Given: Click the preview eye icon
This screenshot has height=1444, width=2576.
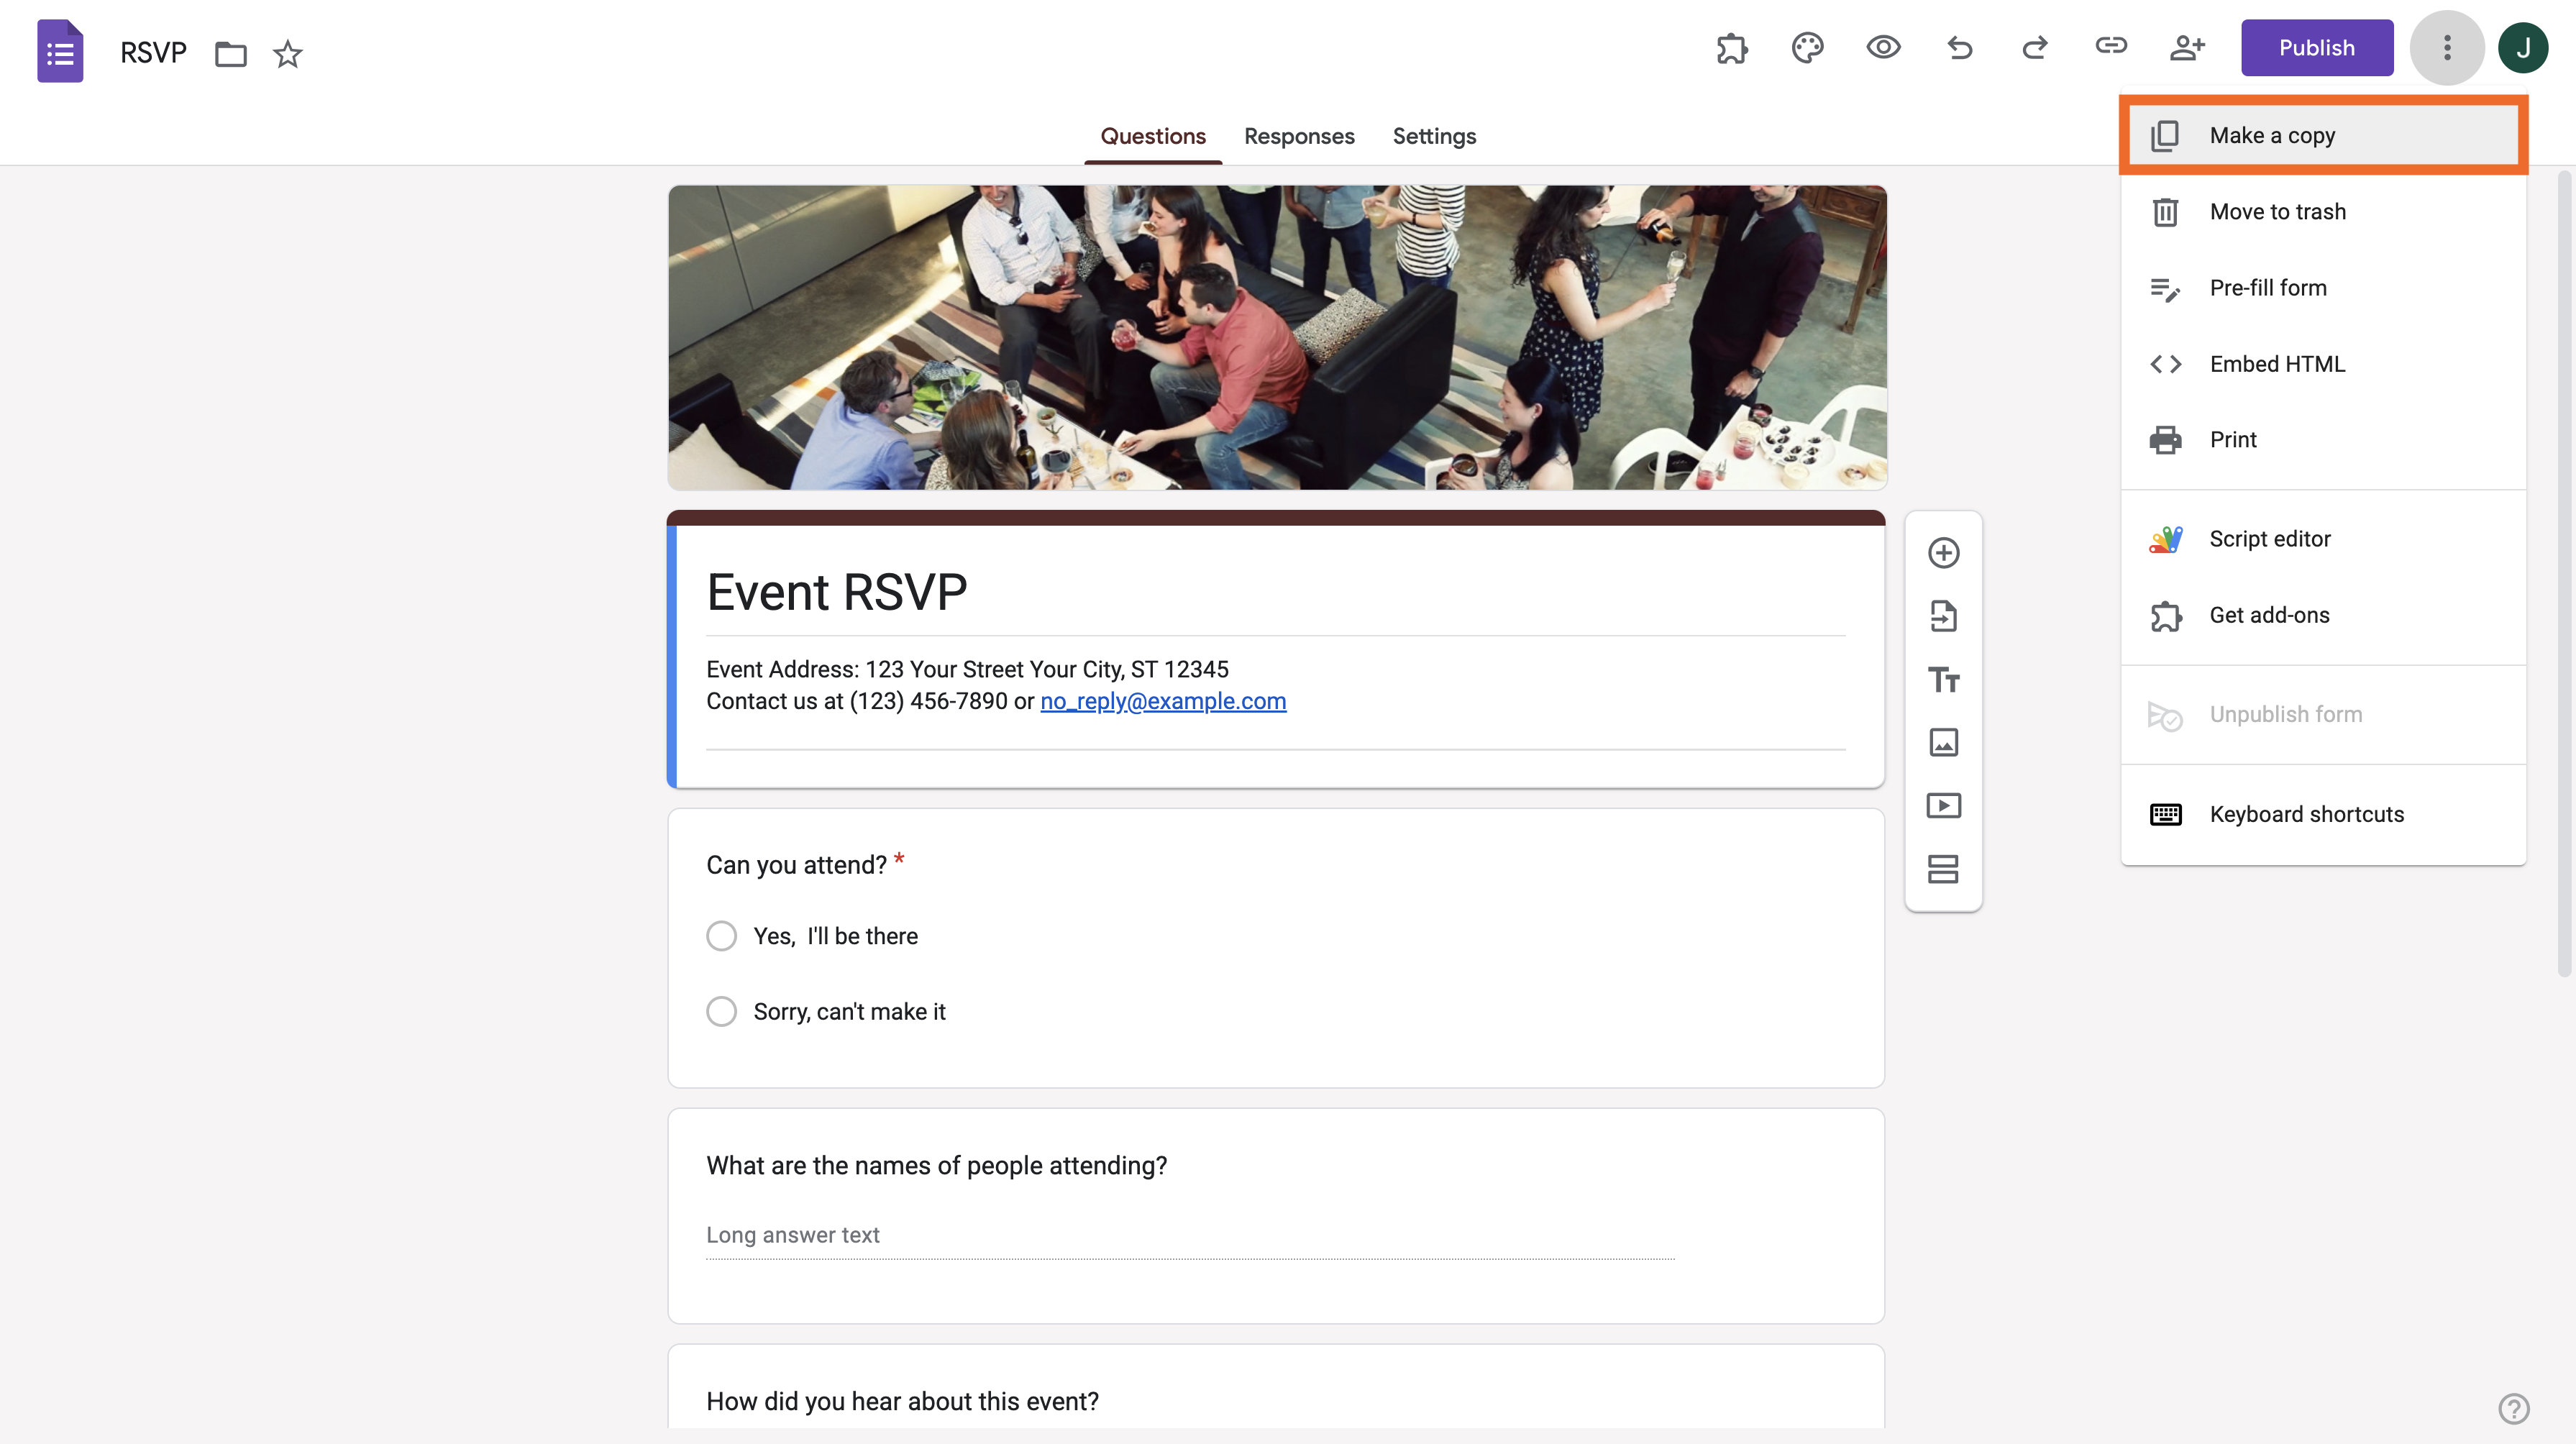Looking at the screenshot, I should coord(1883,48).
